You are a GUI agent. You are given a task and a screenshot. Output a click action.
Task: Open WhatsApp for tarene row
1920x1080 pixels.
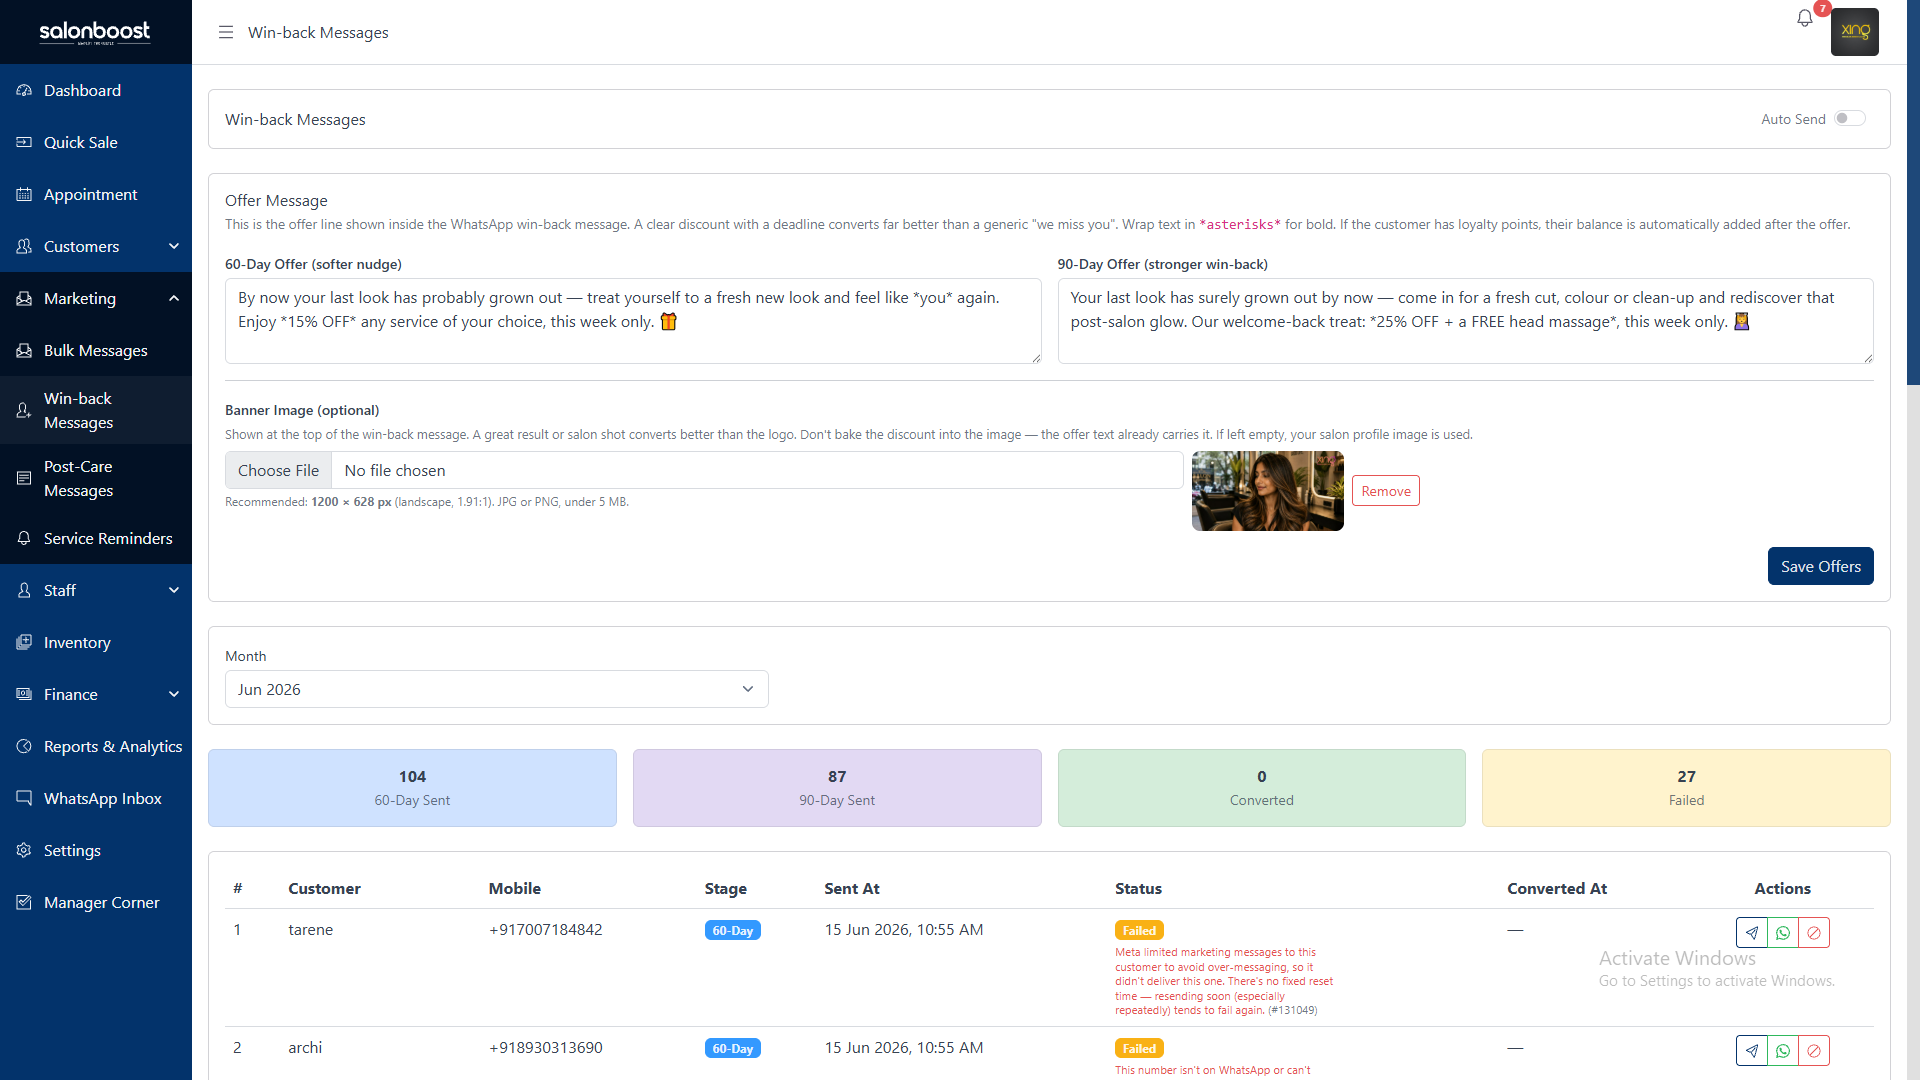(1783, 933)
